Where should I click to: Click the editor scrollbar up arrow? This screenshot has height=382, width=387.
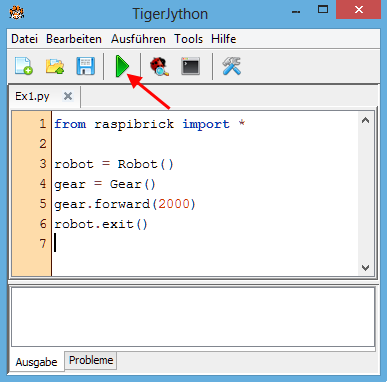(x=365, y=121)
